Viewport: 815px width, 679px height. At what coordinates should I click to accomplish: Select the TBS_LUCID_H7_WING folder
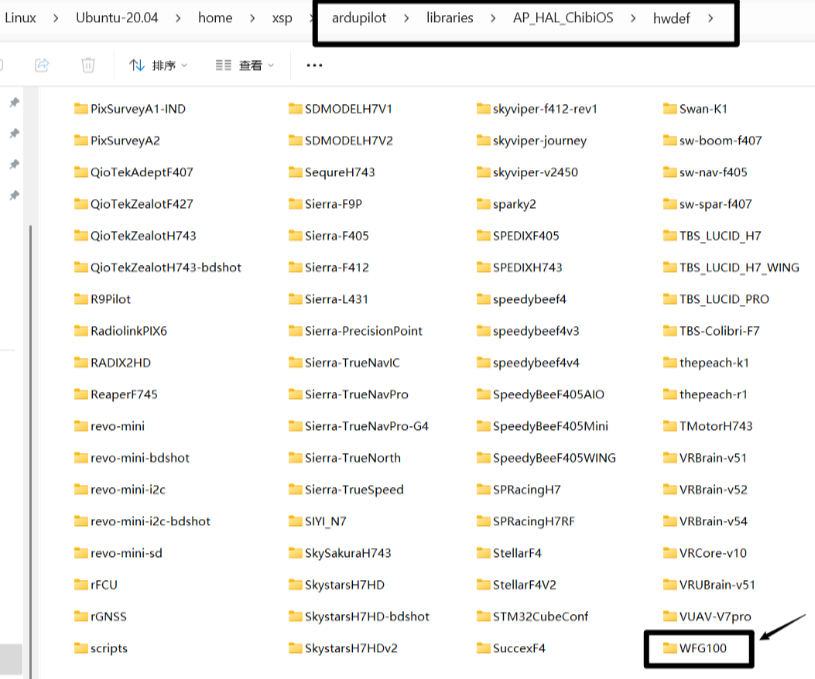[x=738, y=267]
